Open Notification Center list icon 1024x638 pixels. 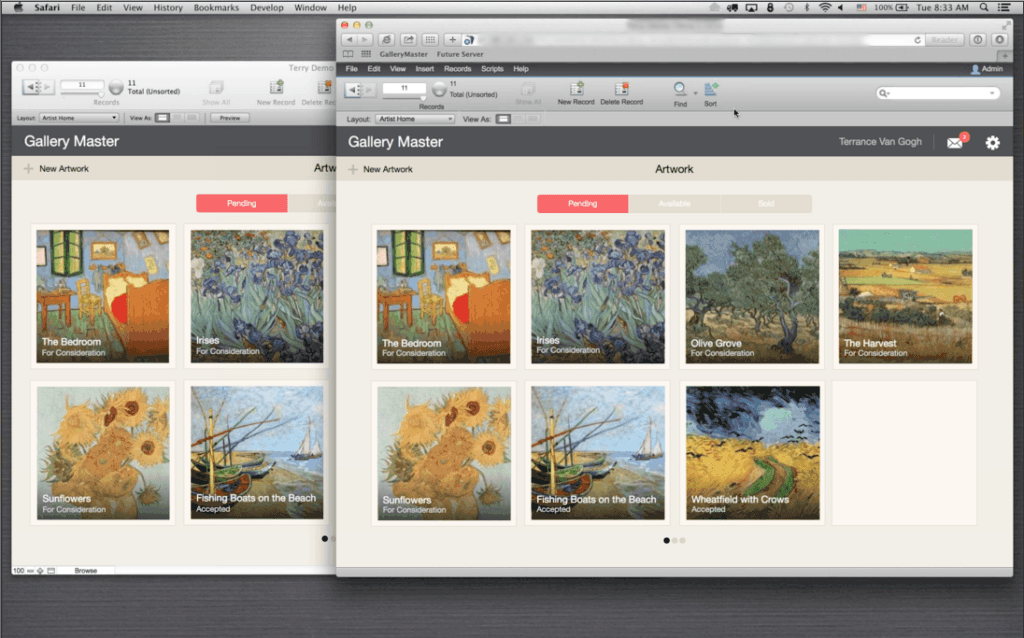pos(1004,8)
